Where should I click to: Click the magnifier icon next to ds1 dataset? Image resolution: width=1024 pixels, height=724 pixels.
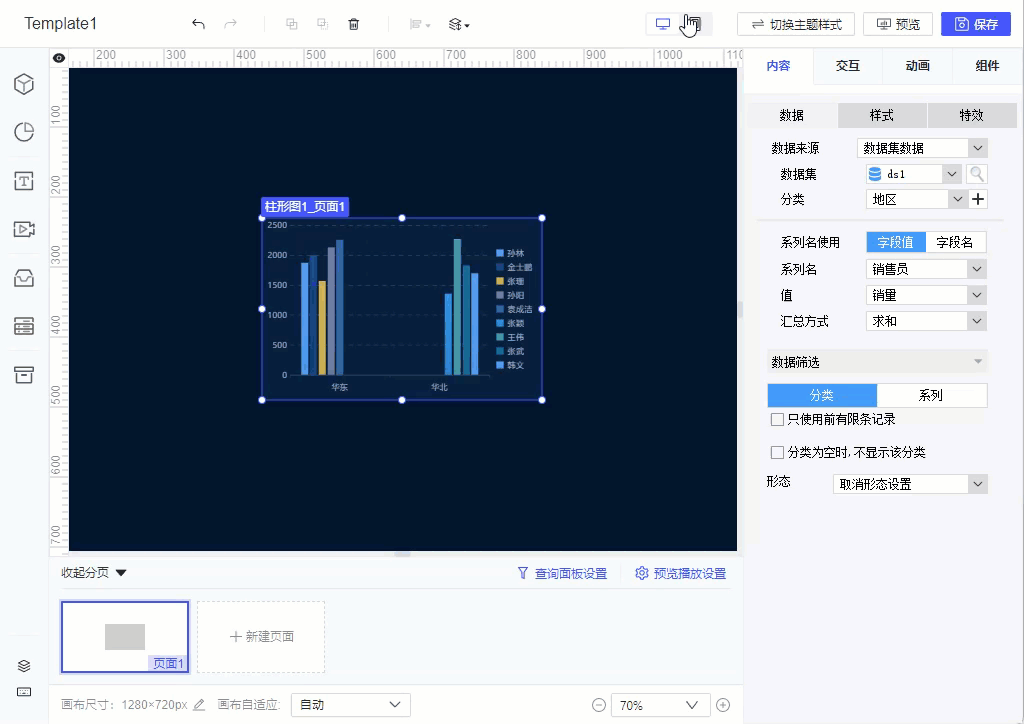(976, 173)
